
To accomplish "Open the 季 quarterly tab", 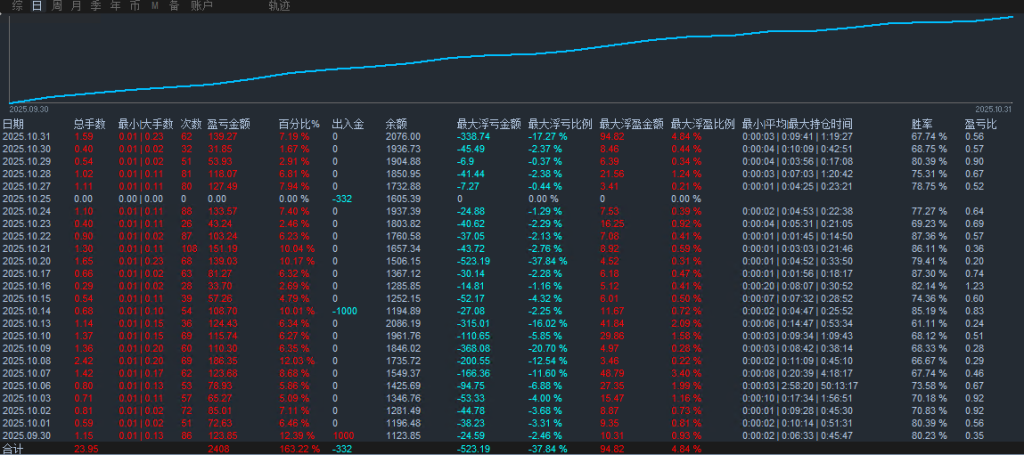I will pos(96,6).
